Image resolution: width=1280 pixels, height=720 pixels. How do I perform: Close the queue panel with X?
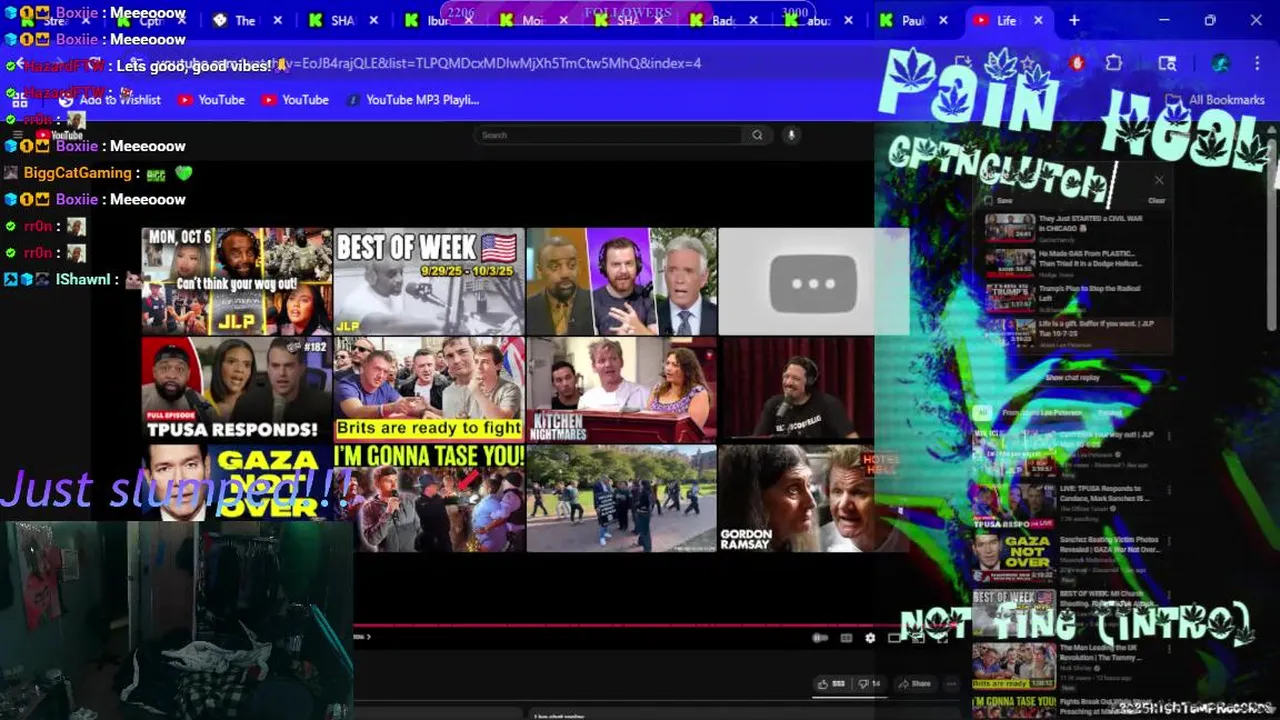pyautogui.click(x=1159, y=180)
